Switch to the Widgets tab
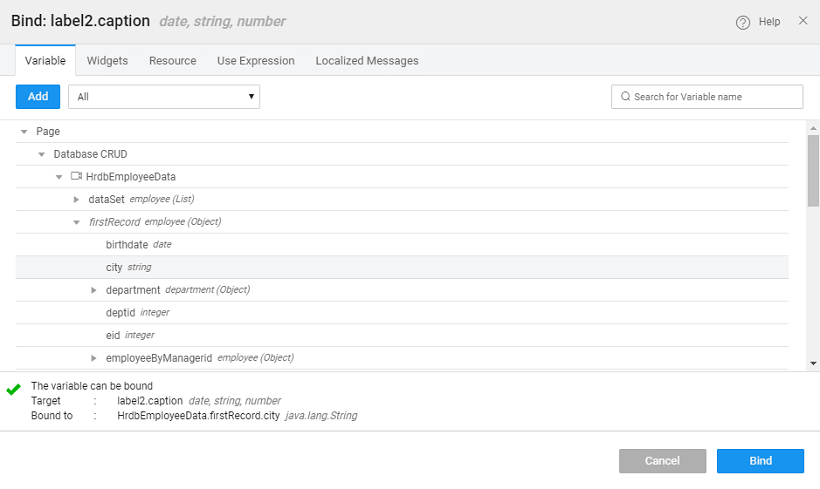Screen dimensions: 820x489 (x=107, y=61)
